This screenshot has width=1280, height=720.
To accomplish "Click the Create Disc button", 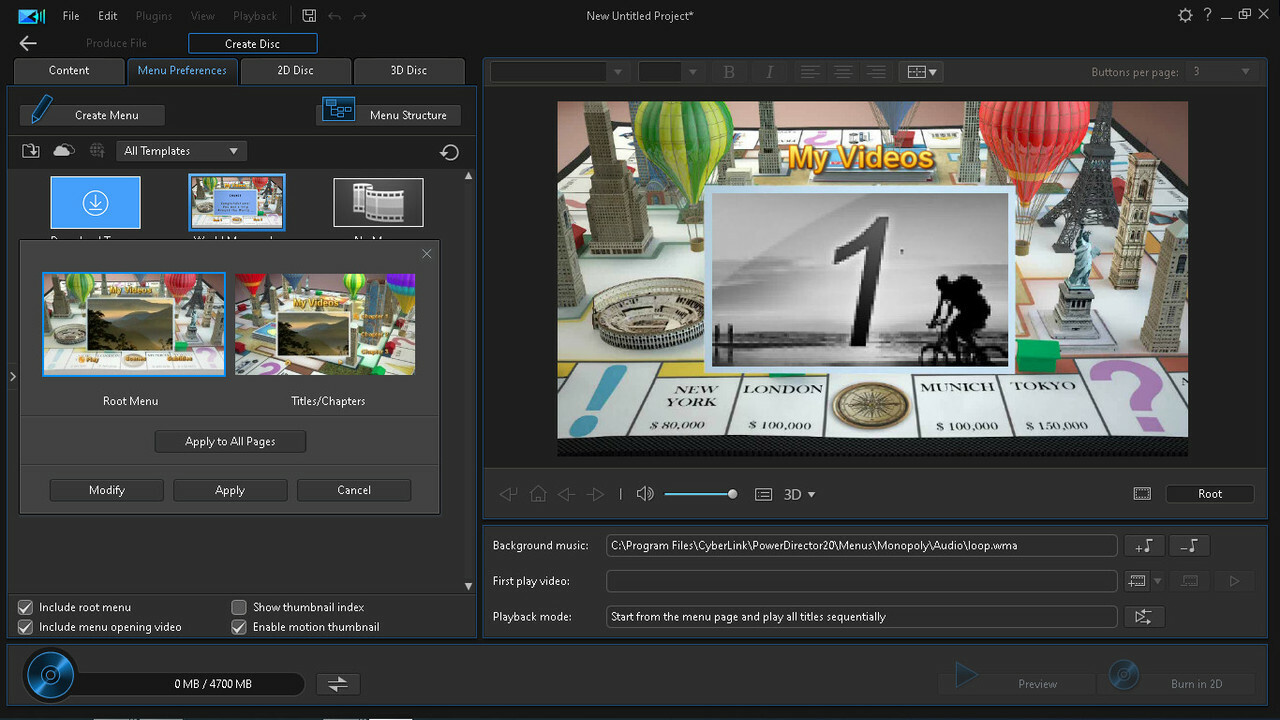I will [253, 44].
